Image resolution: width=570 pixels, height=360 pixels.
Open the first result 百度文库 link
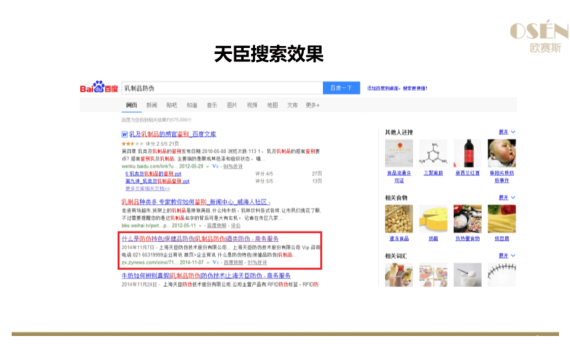[173, 134]
